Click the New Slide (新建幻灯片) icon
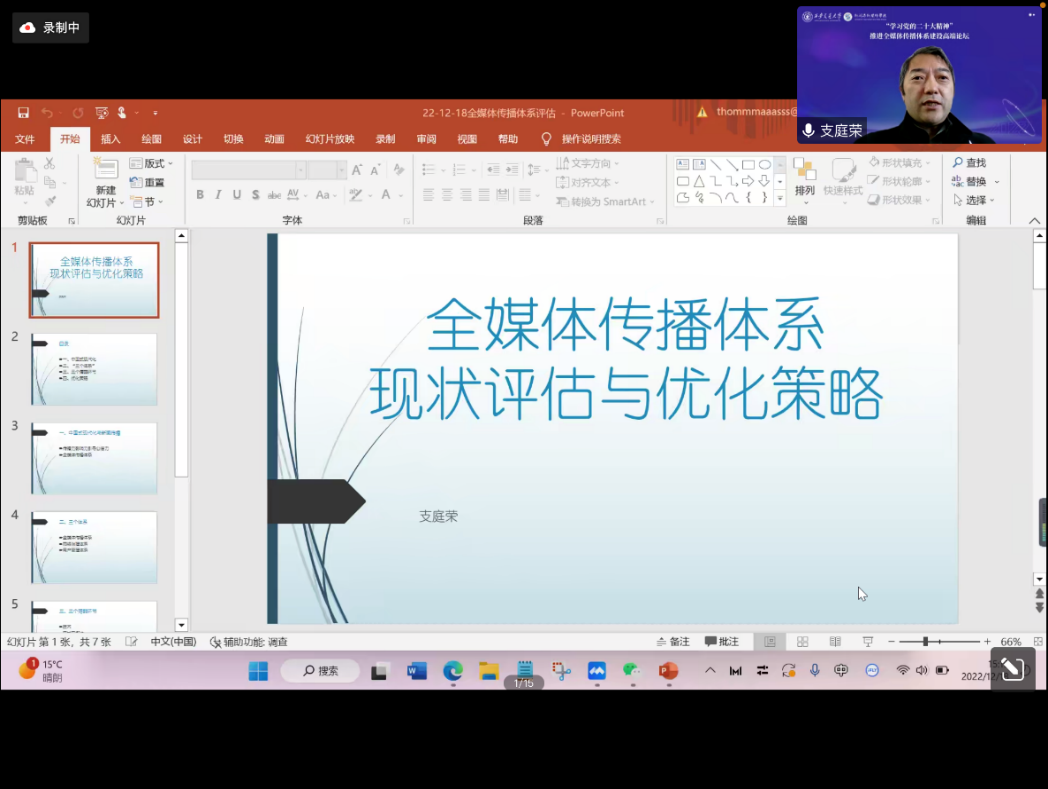This screenshot has height=789, width=1048. point(105,170)
